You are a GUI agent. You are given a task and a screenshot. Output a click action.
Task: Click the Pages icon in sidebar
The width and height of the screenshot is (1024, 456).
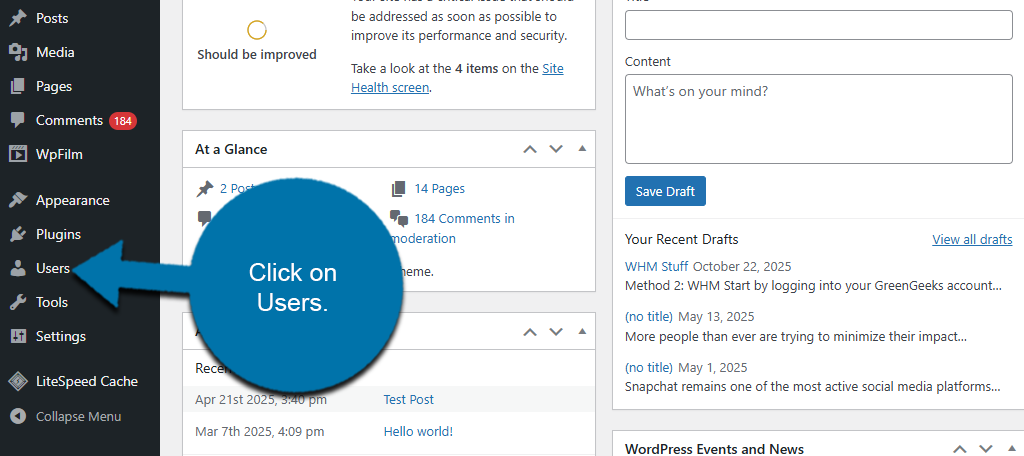18,86
